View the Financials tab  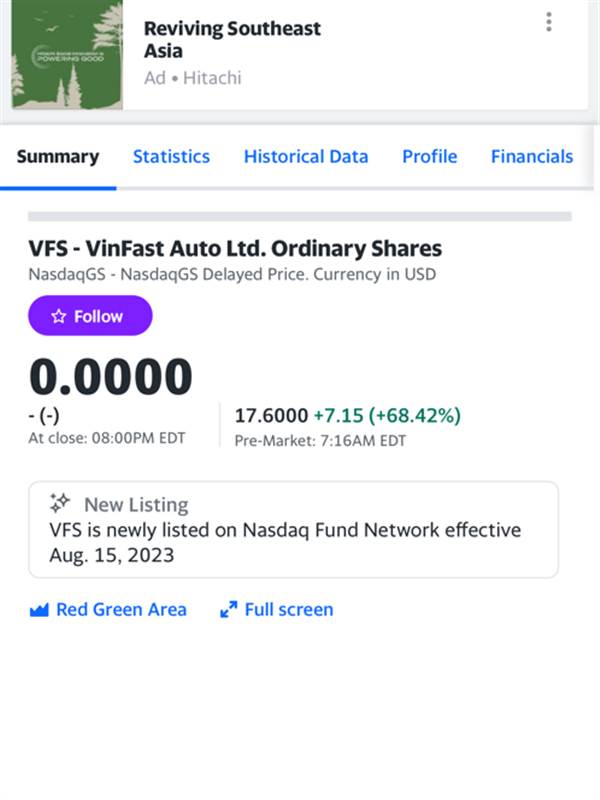[531, 156]
